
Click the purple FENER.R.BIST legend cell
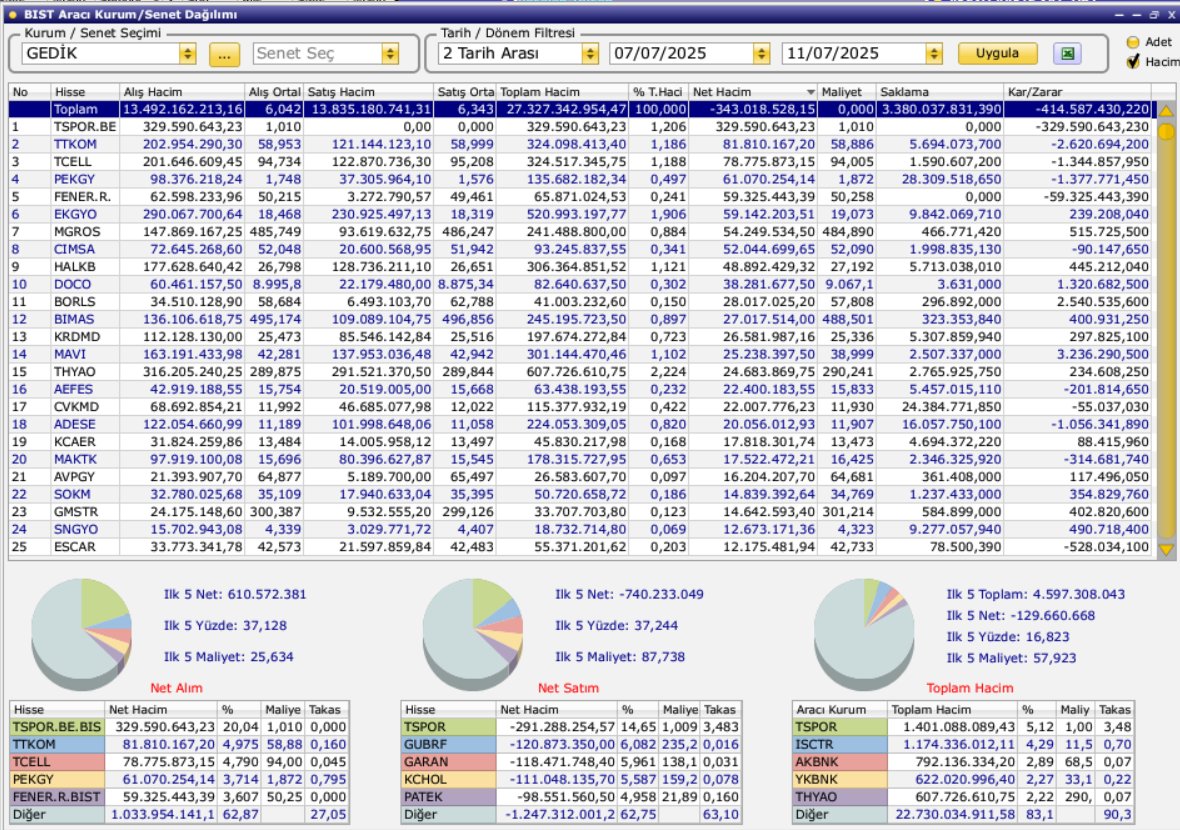point(57,797)
